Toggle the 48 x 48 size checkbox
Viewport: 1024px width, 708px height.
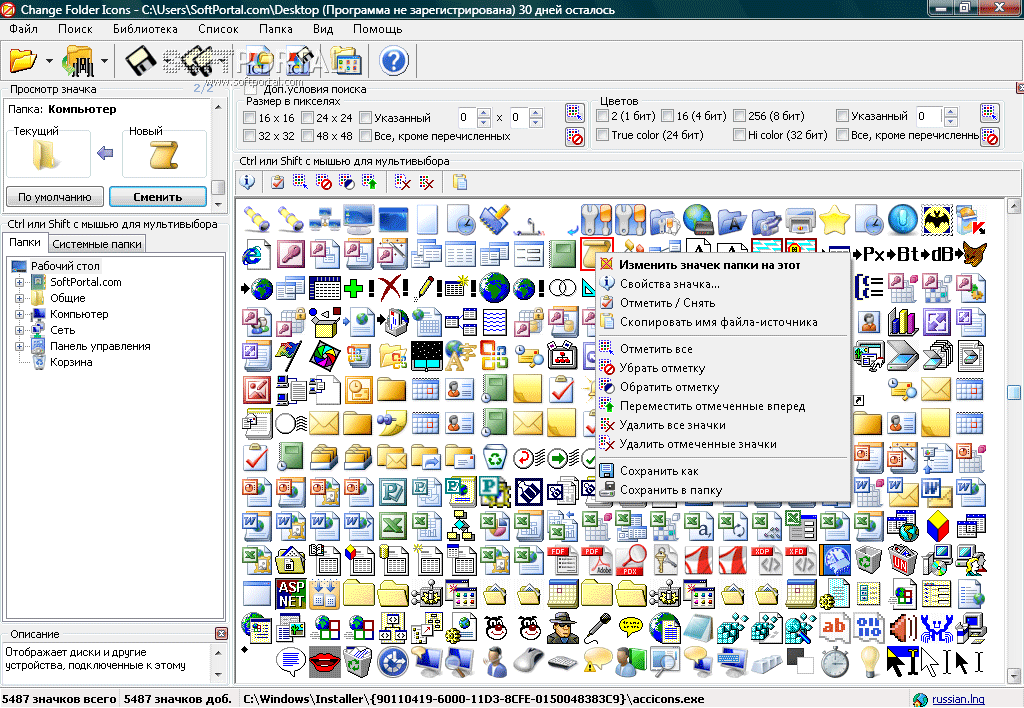click(307, 136)
